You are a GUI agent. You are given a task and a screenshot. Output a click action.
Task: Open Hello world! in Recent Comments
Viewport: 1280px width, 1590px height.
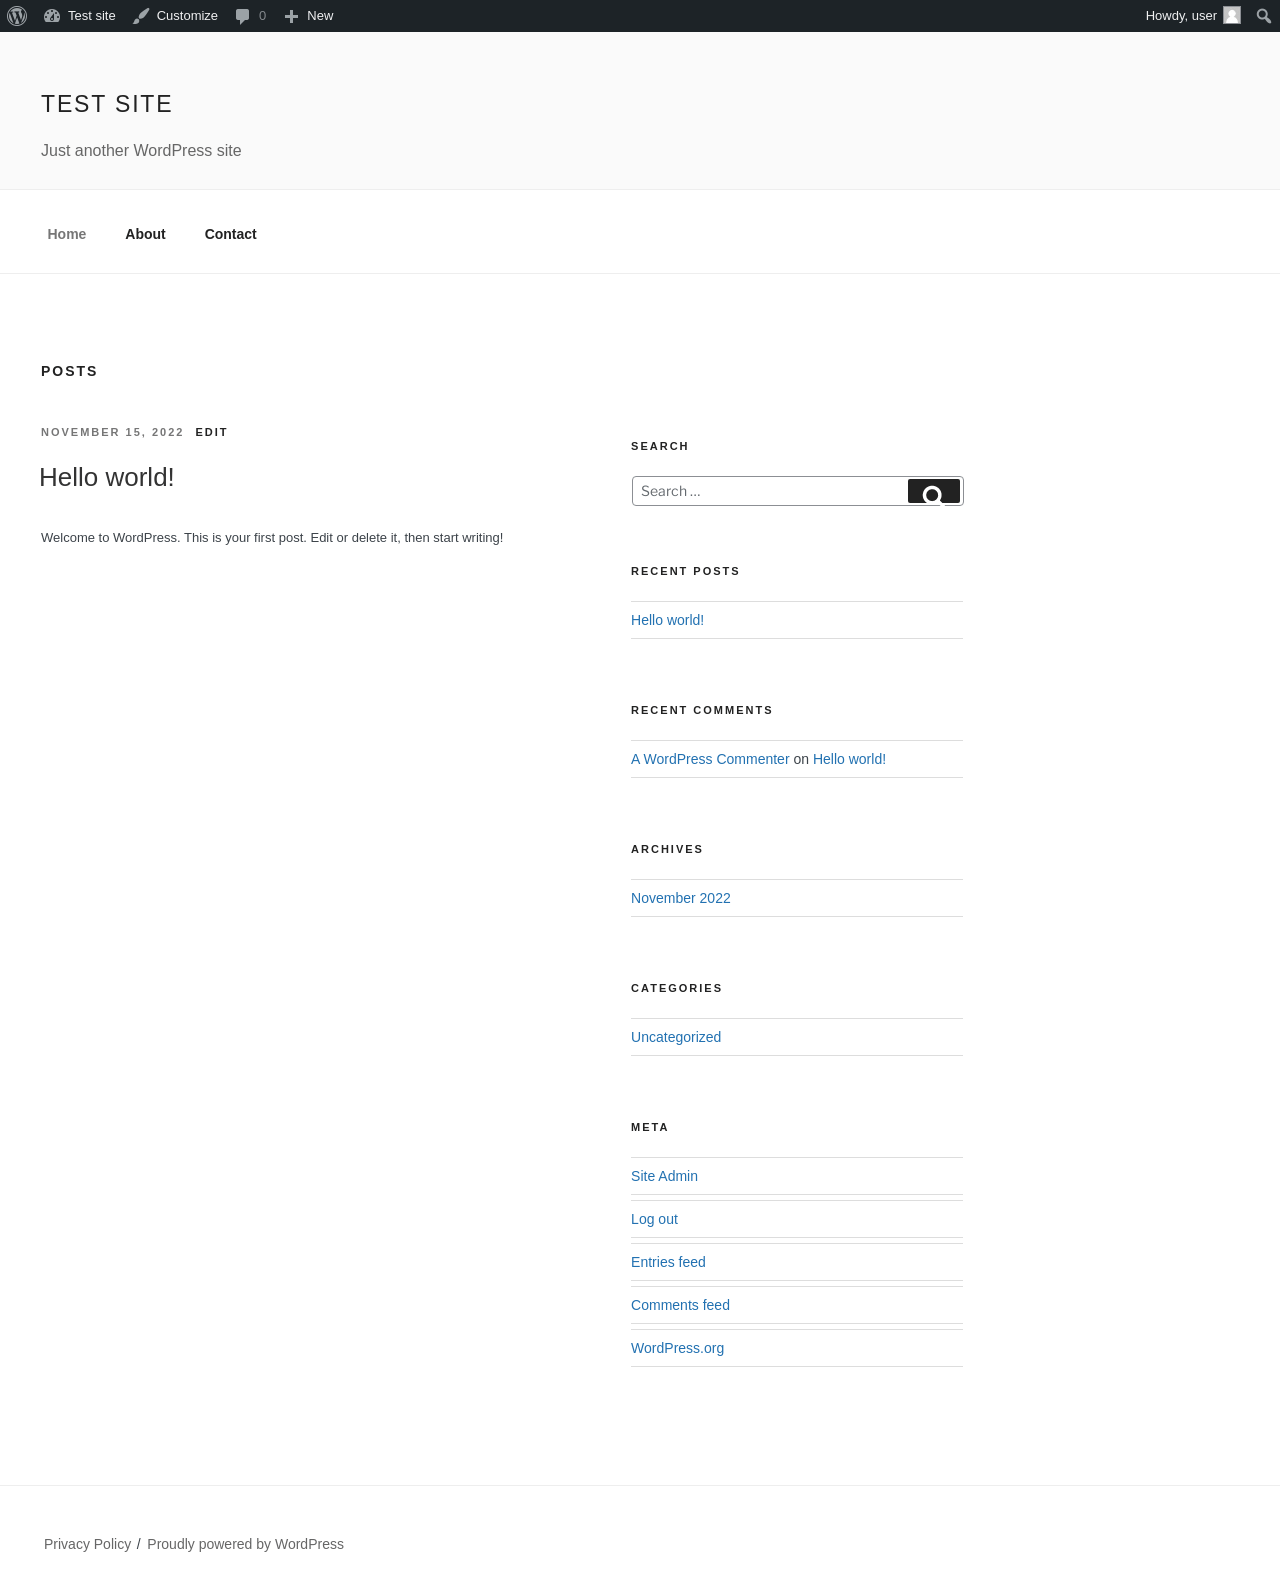point(849,759)
